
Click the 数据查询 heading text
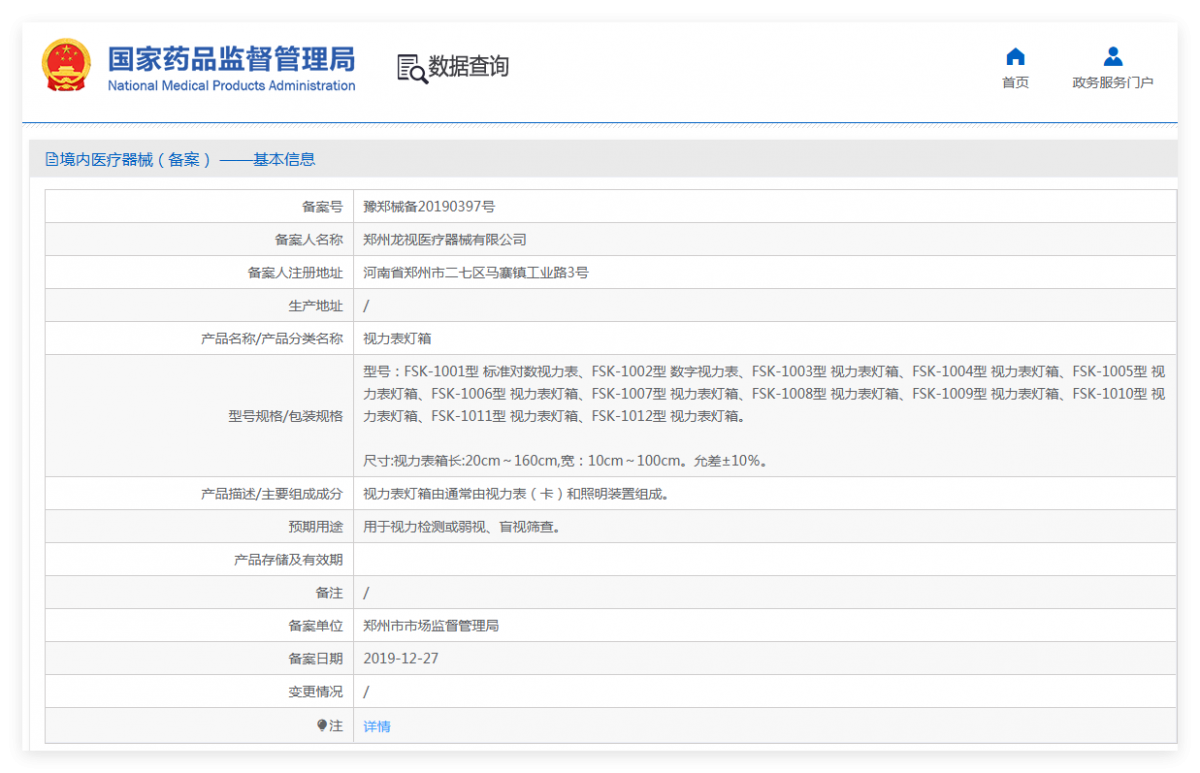point(469,67)
